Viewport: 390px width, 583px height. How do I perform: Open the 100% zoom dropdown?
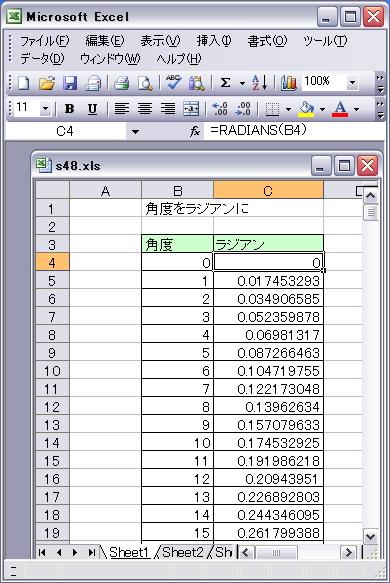click(x=352, y=83)
